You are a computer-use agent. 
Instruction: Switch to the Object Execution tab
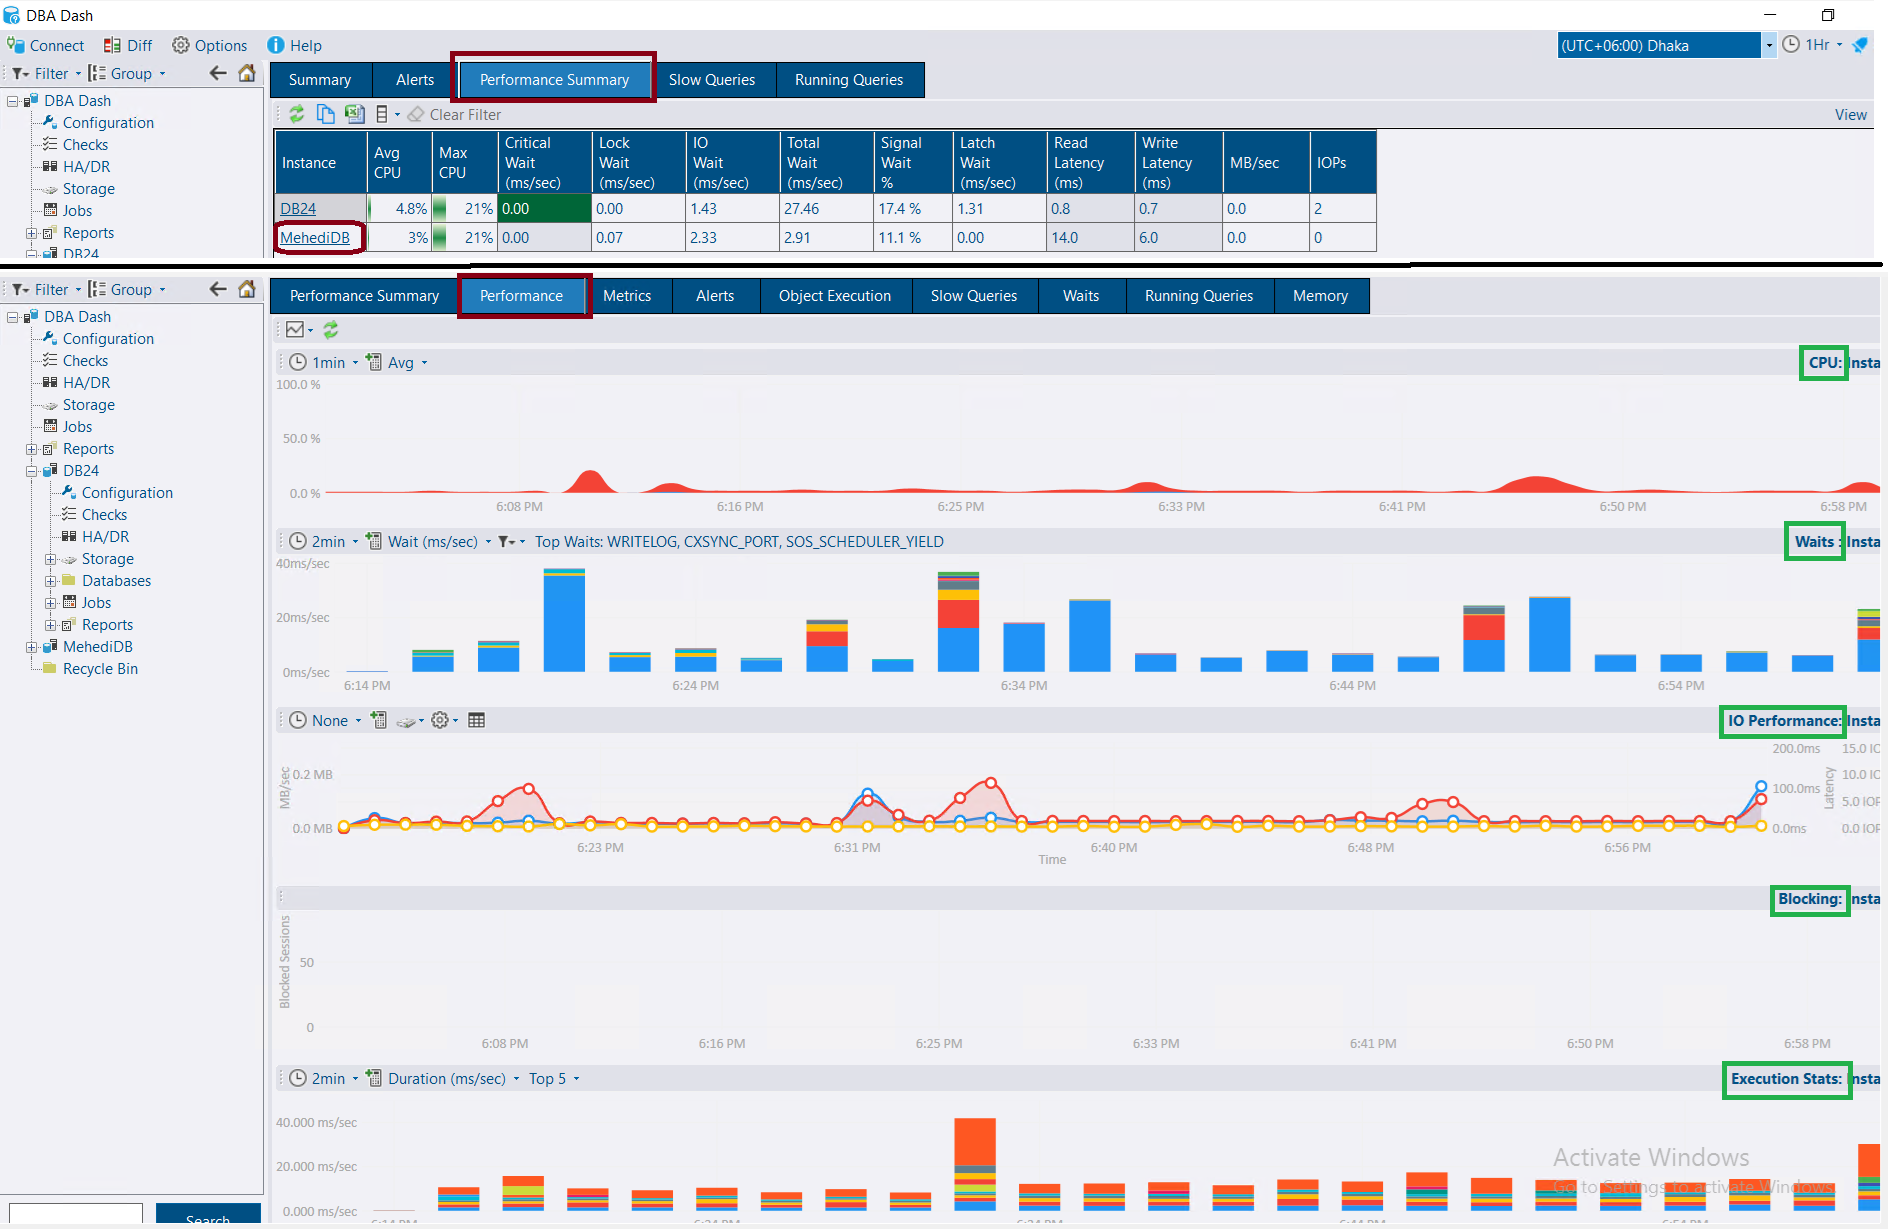click(834, 296)
